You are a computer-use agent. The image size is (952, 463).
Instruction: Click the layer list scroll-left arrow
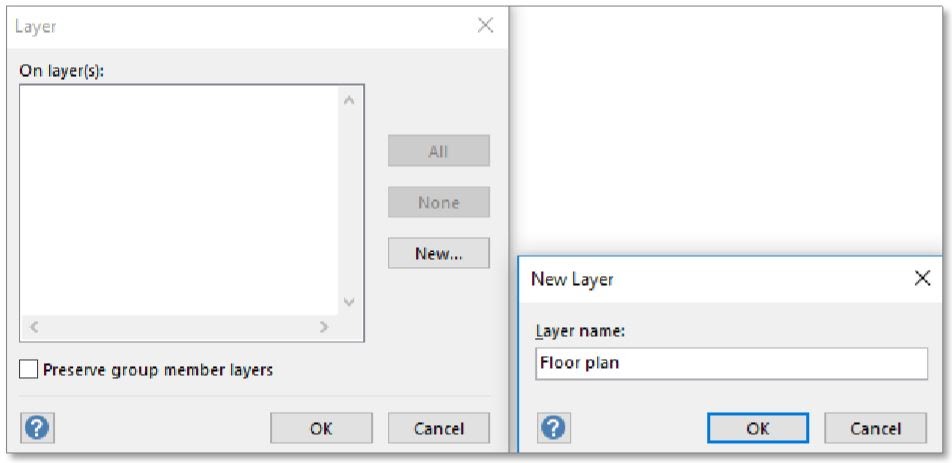[34, 327]
